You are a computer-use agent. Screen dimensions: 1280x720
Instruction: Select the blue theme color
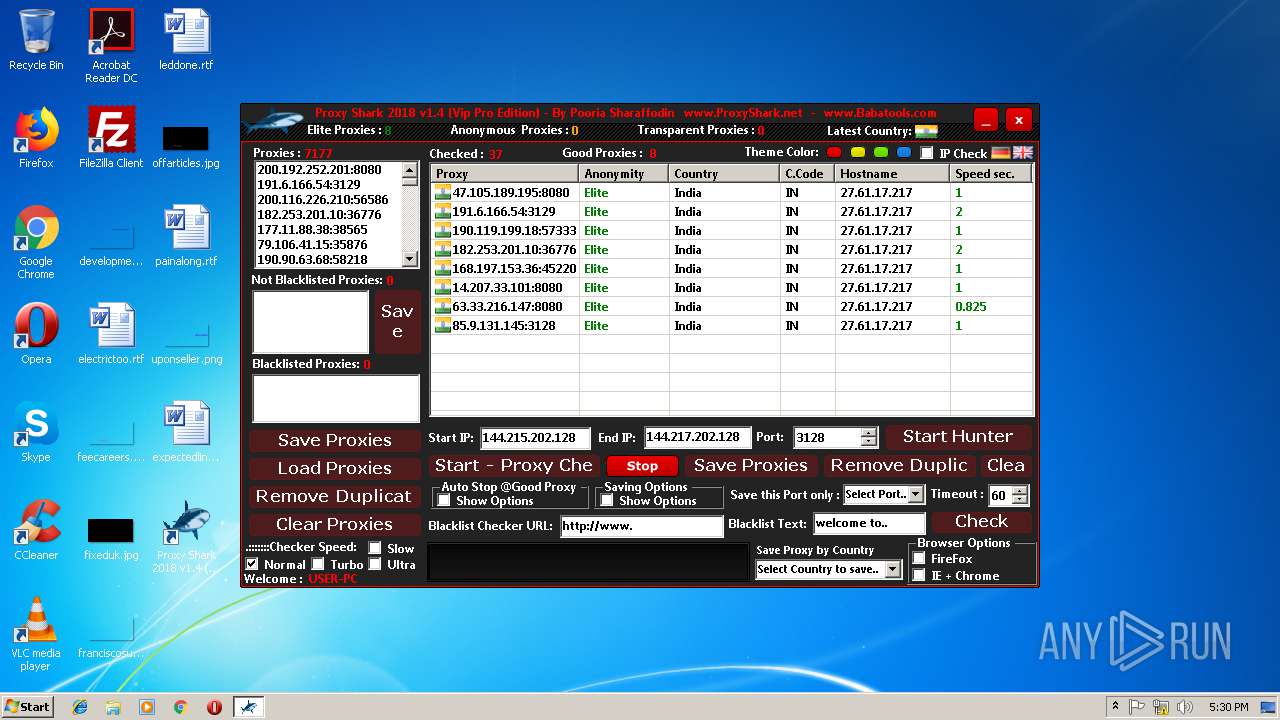[x=904, y=152]
